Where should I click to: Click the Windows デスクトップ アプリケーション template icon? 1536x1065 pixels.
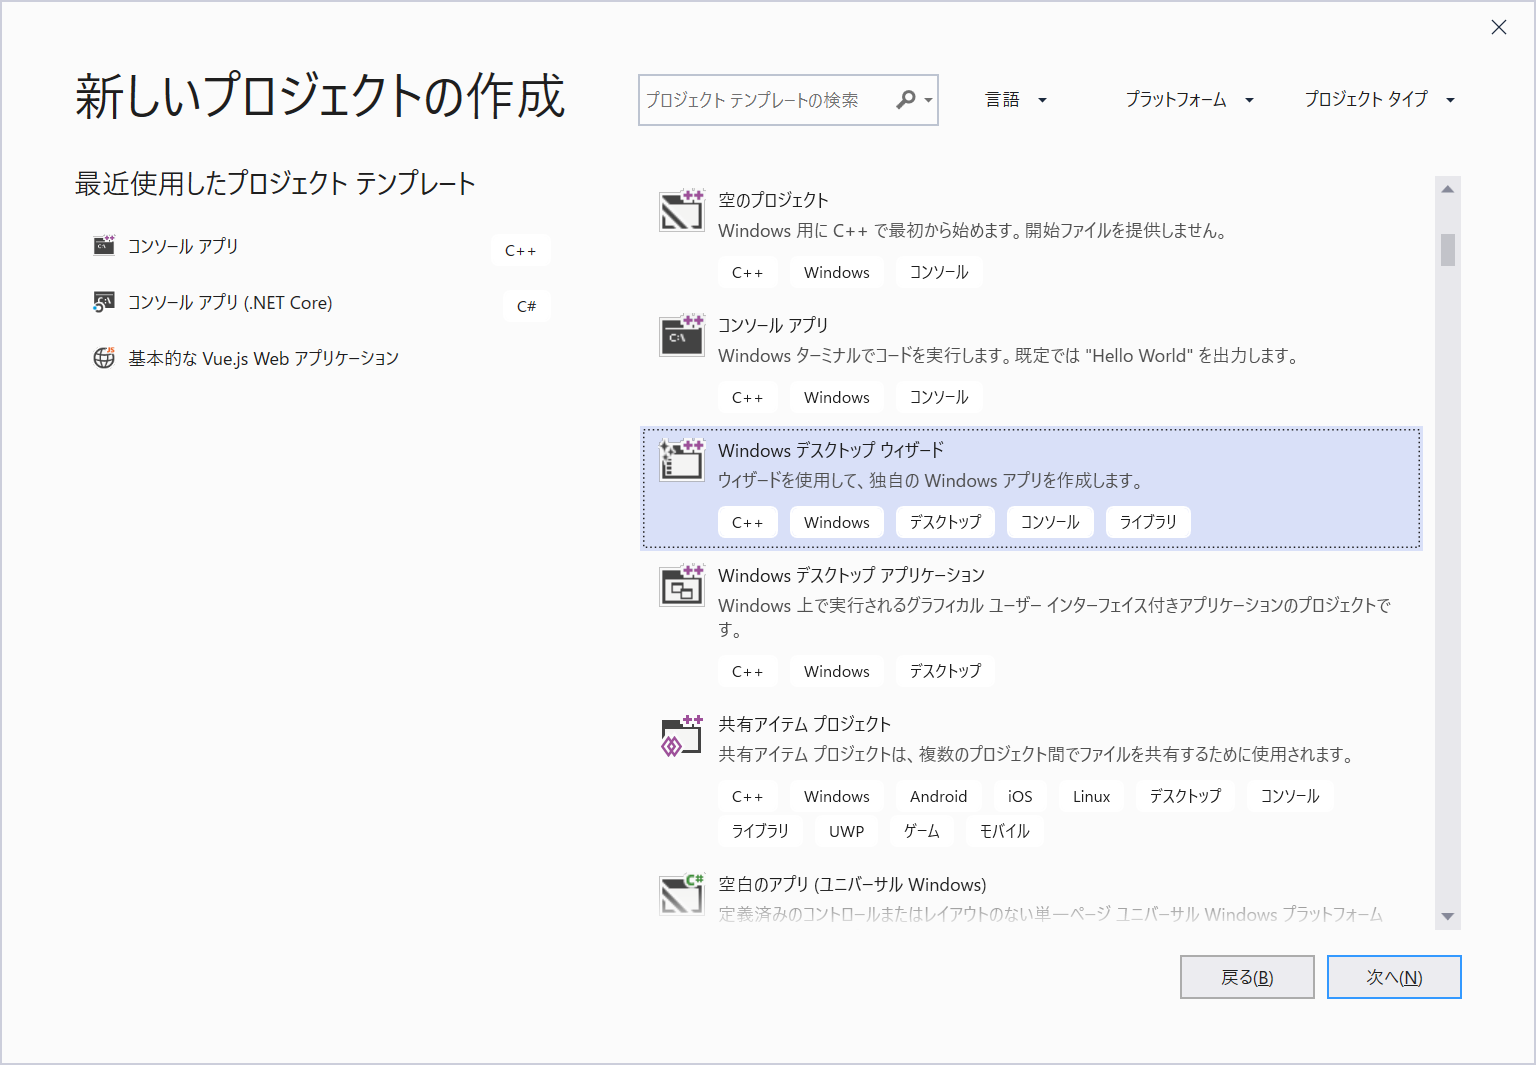pyautogui.click(x=682, y=585)
